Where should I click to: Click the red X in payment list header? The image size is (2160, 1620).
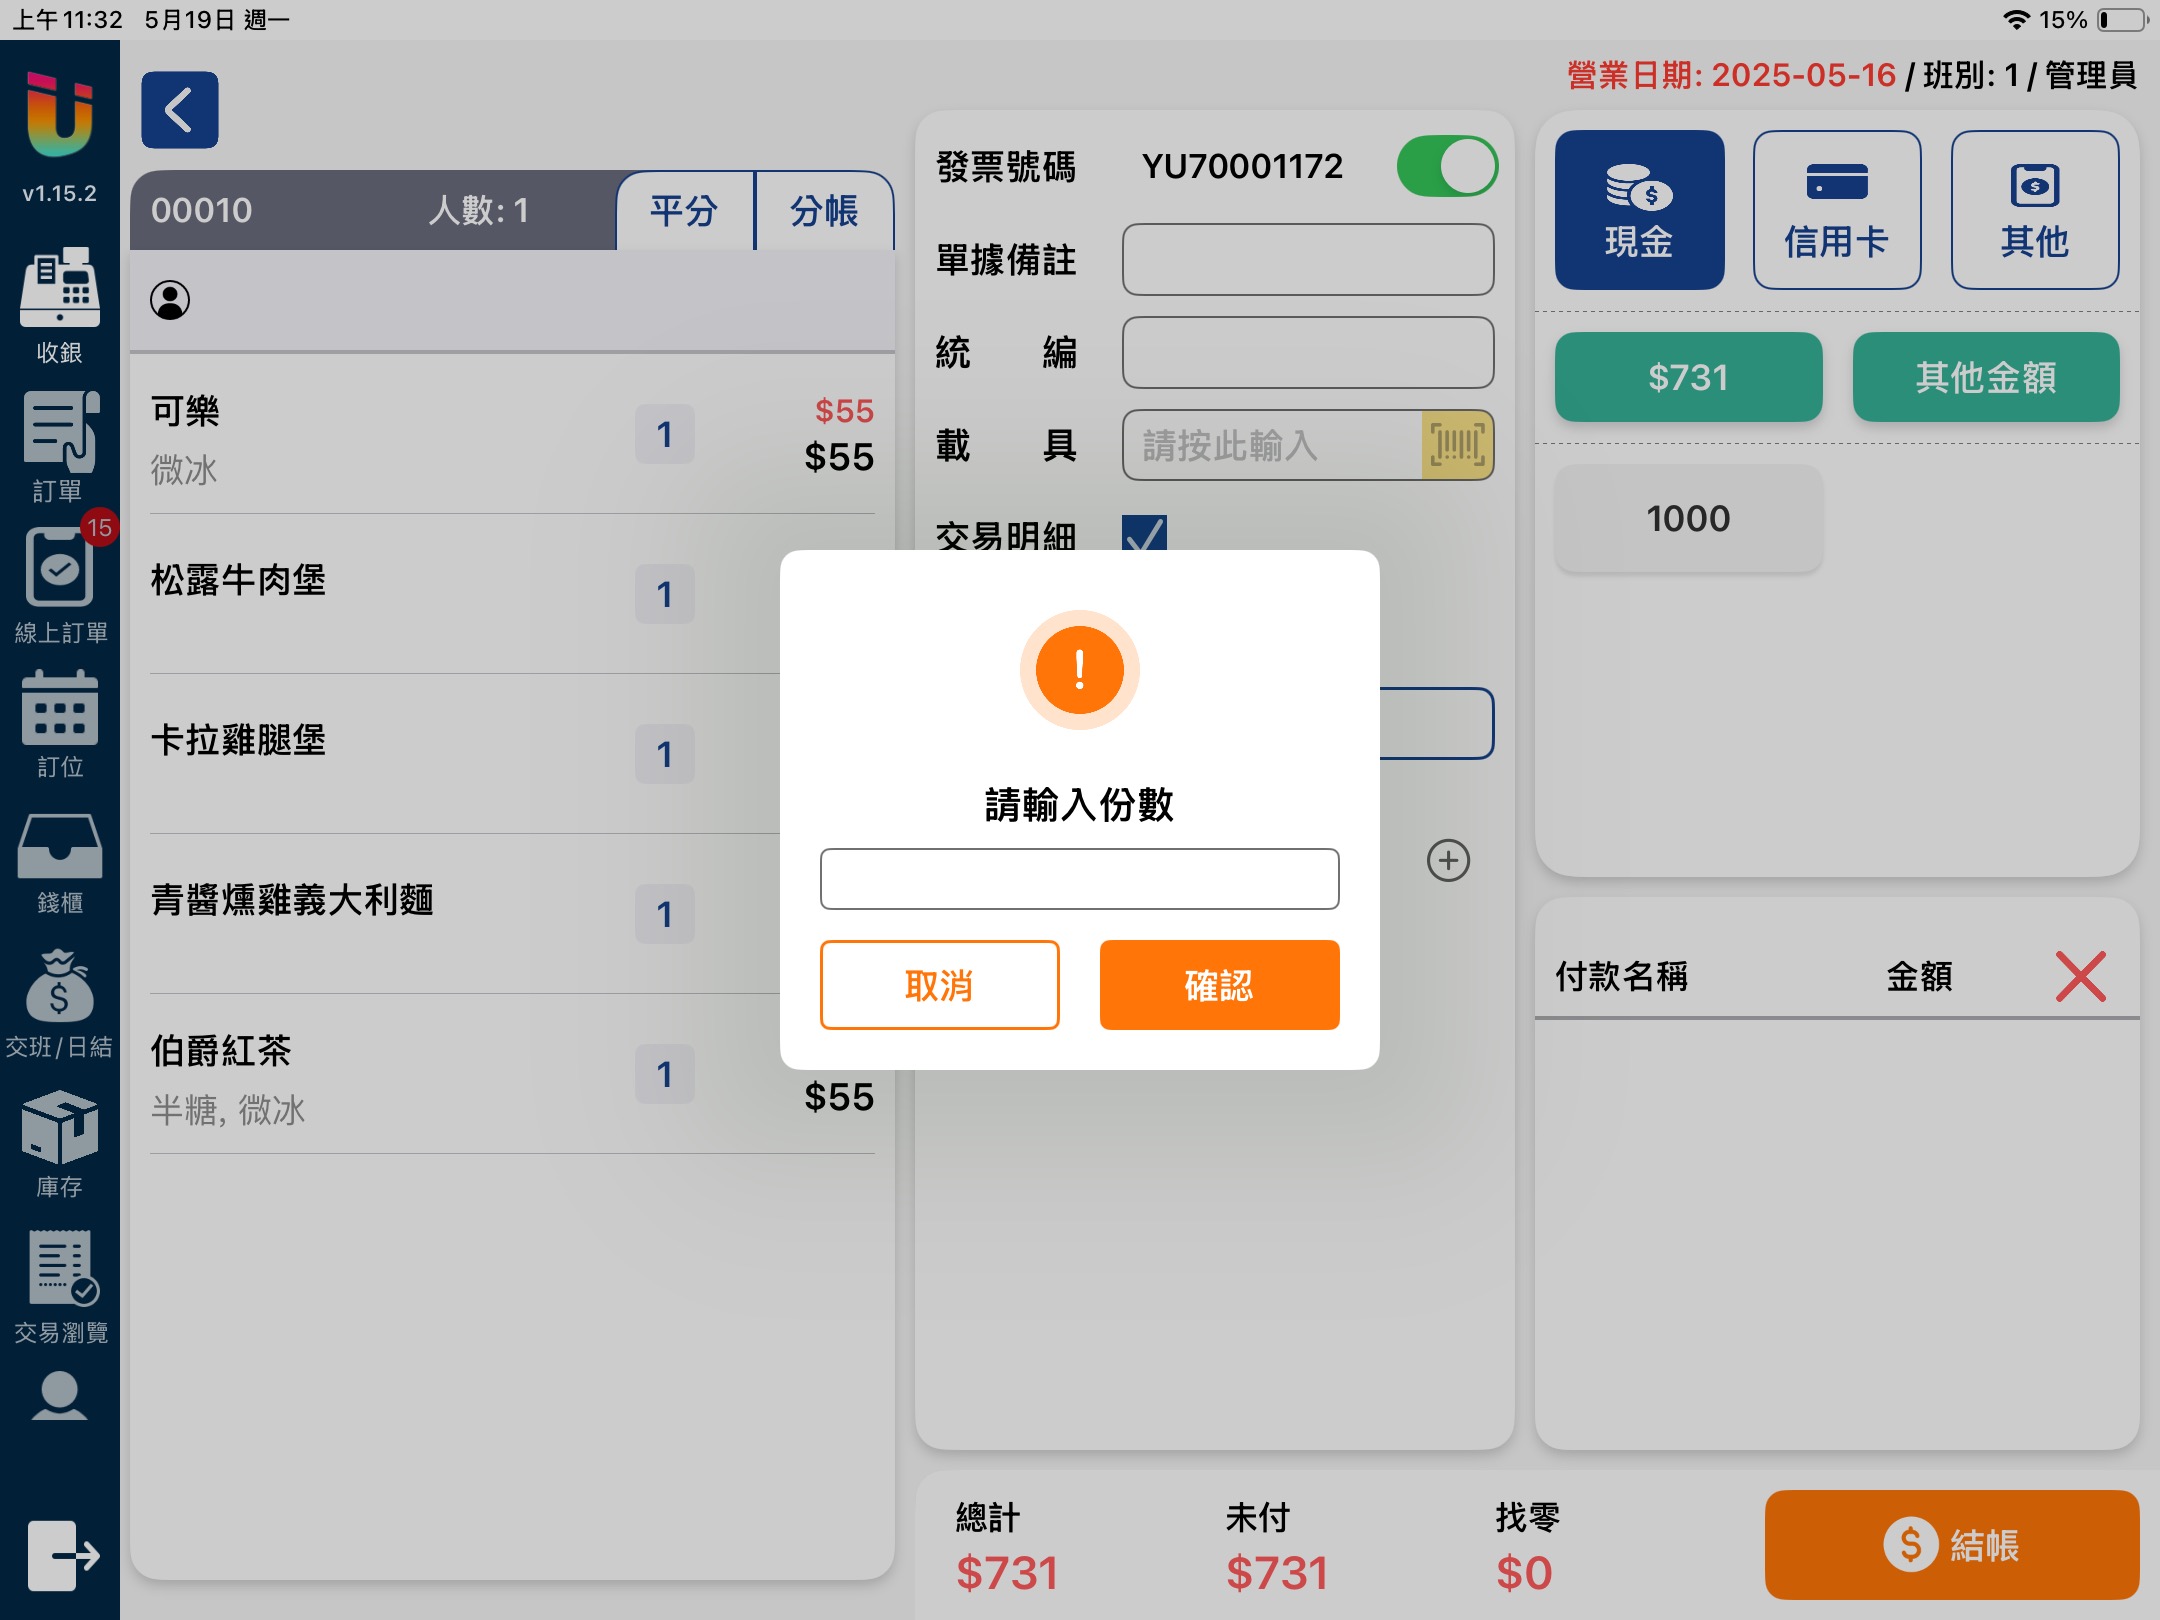click(x=2080, y=976)
